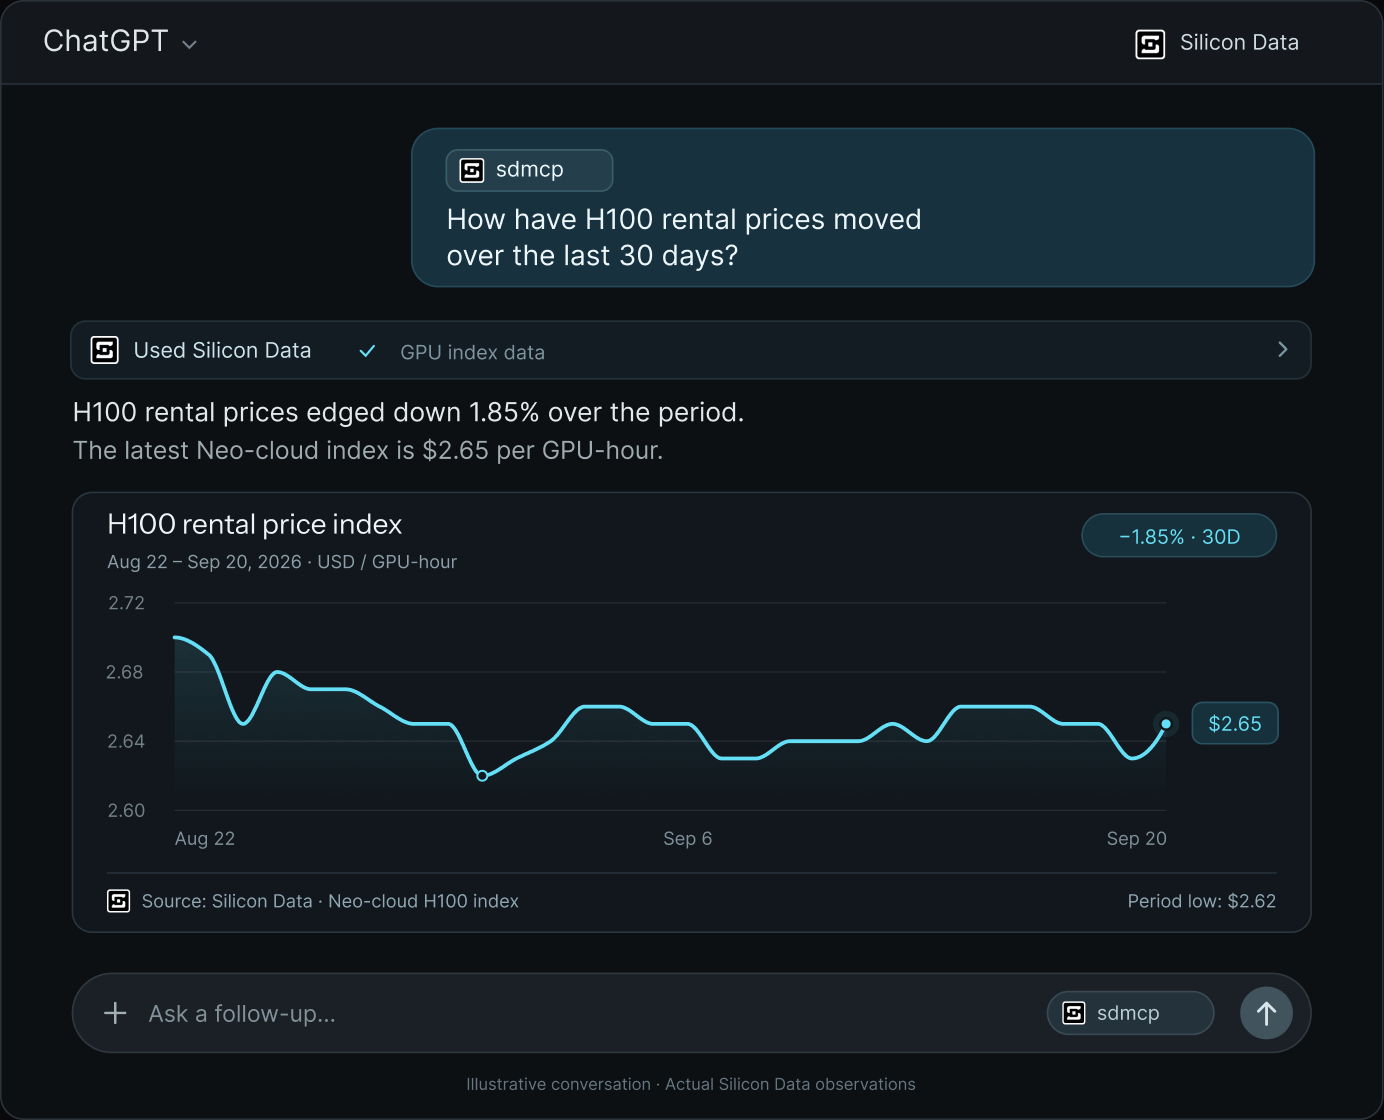Click the 2.72 y-axis label
The width and height of the screenshot is (1384, 1120).
127,603
